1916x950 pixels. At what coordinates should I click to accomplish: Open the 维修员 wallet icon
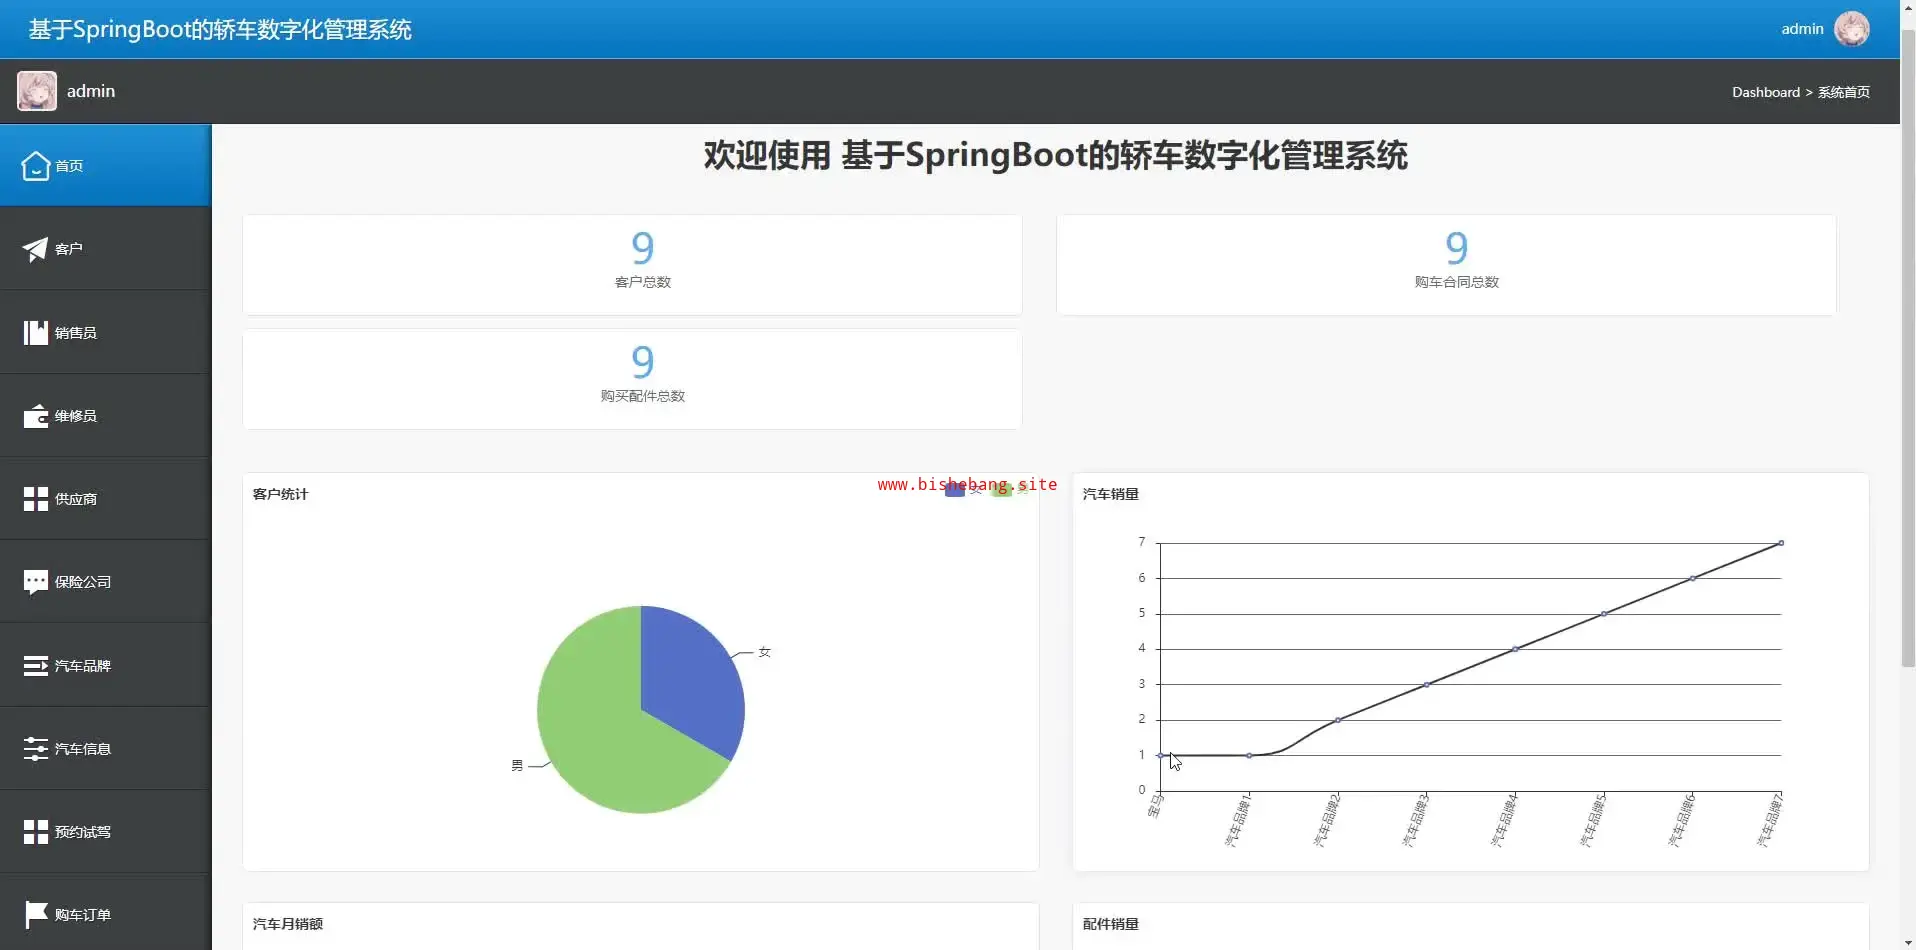click(36, 416)
